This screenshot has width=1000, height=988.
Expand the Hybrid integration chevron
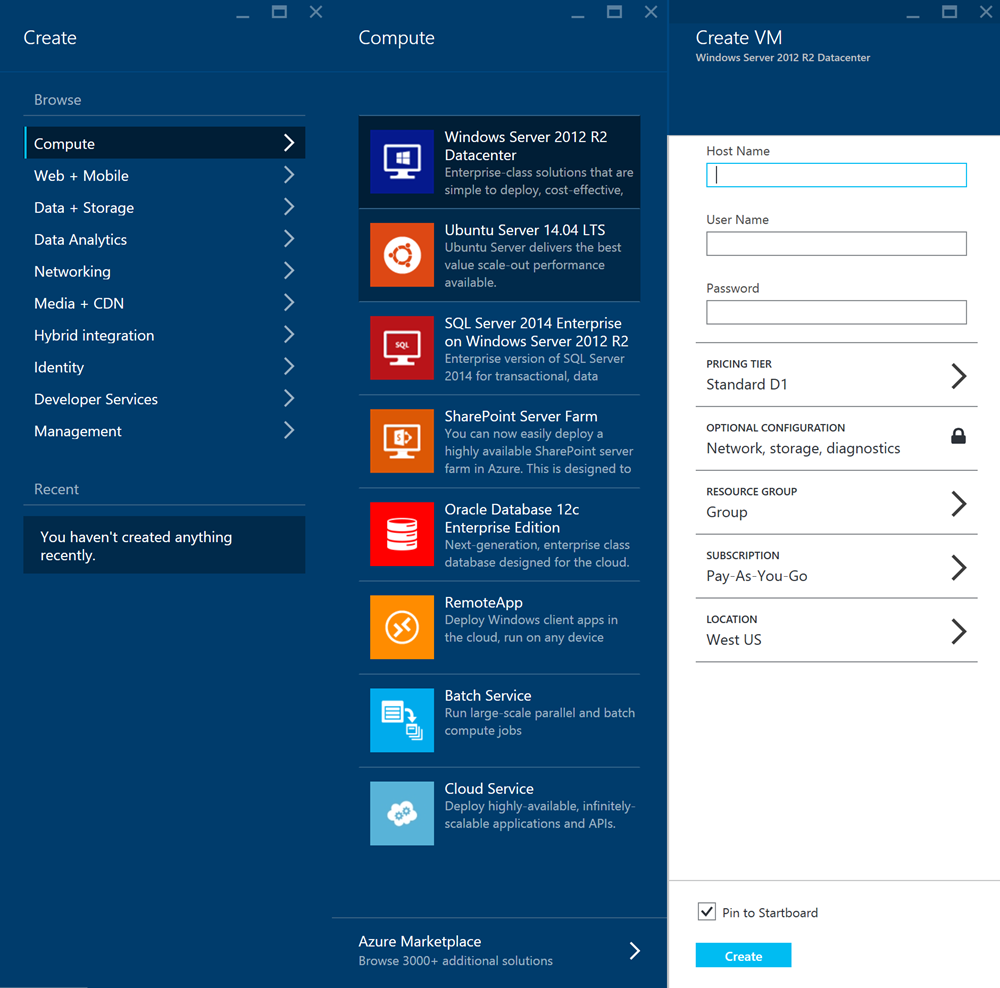[x=289, y=334]
